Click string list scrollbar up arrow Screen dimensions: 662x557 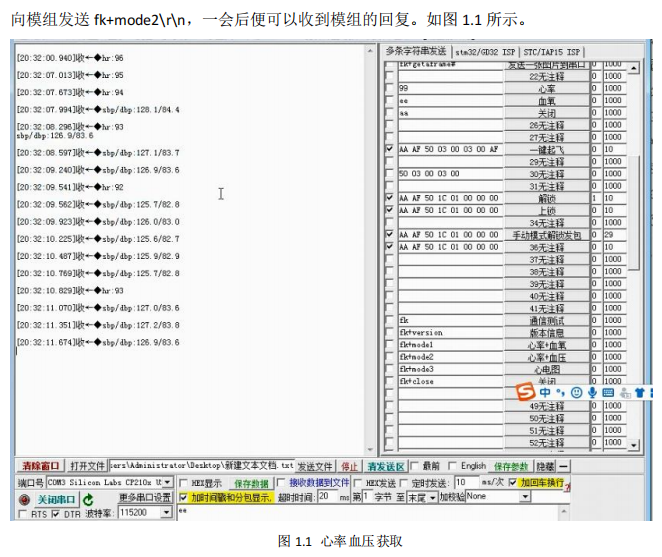[633, 68]
